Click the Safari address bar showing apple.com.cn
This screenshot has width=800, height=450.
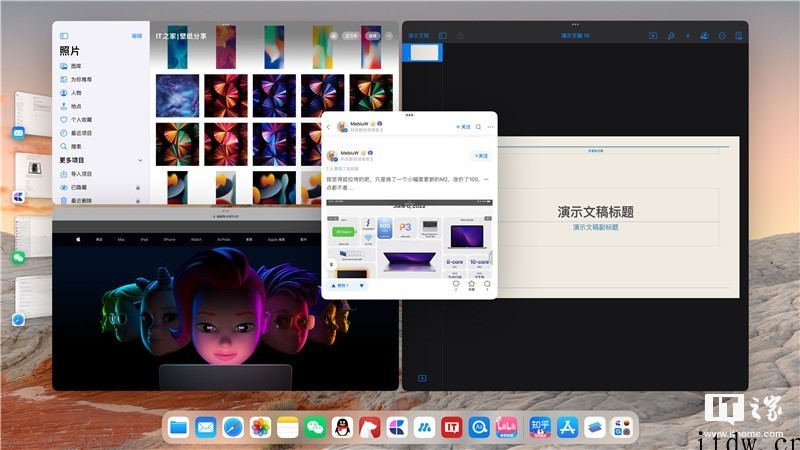(226, 216)
